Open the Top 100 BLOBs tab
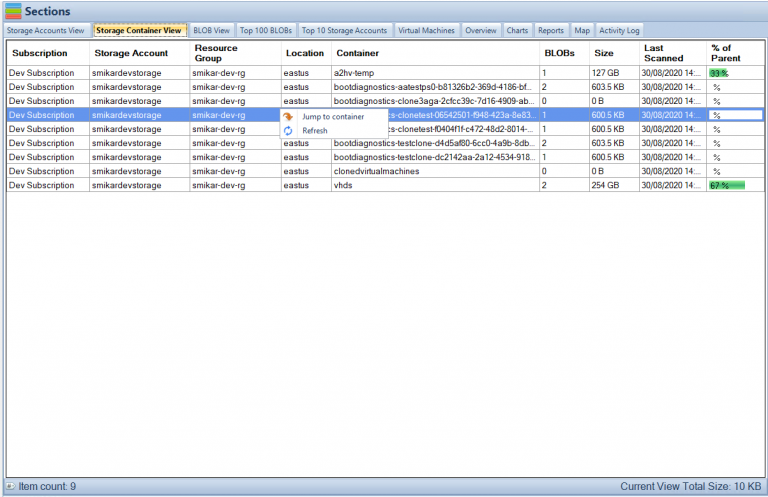 tap(266, 30)
